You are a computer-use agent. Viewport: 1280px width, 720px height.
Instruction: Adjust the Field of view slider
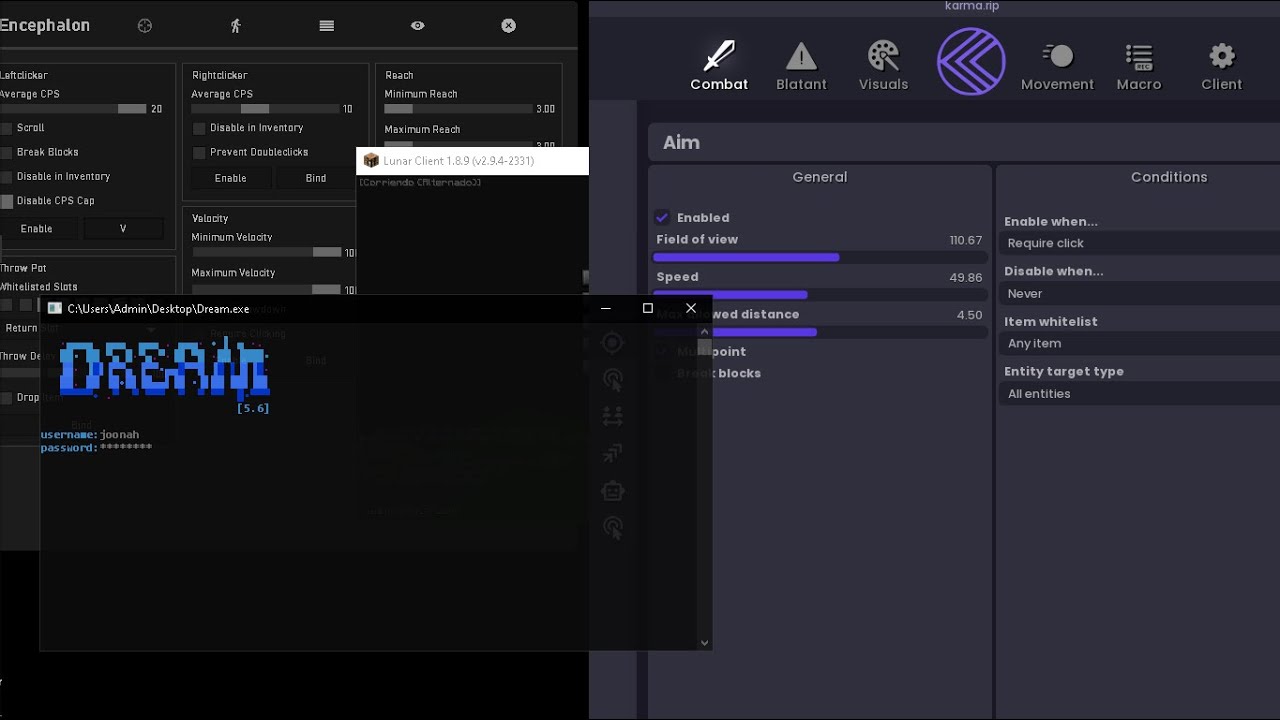pos(818,257)
